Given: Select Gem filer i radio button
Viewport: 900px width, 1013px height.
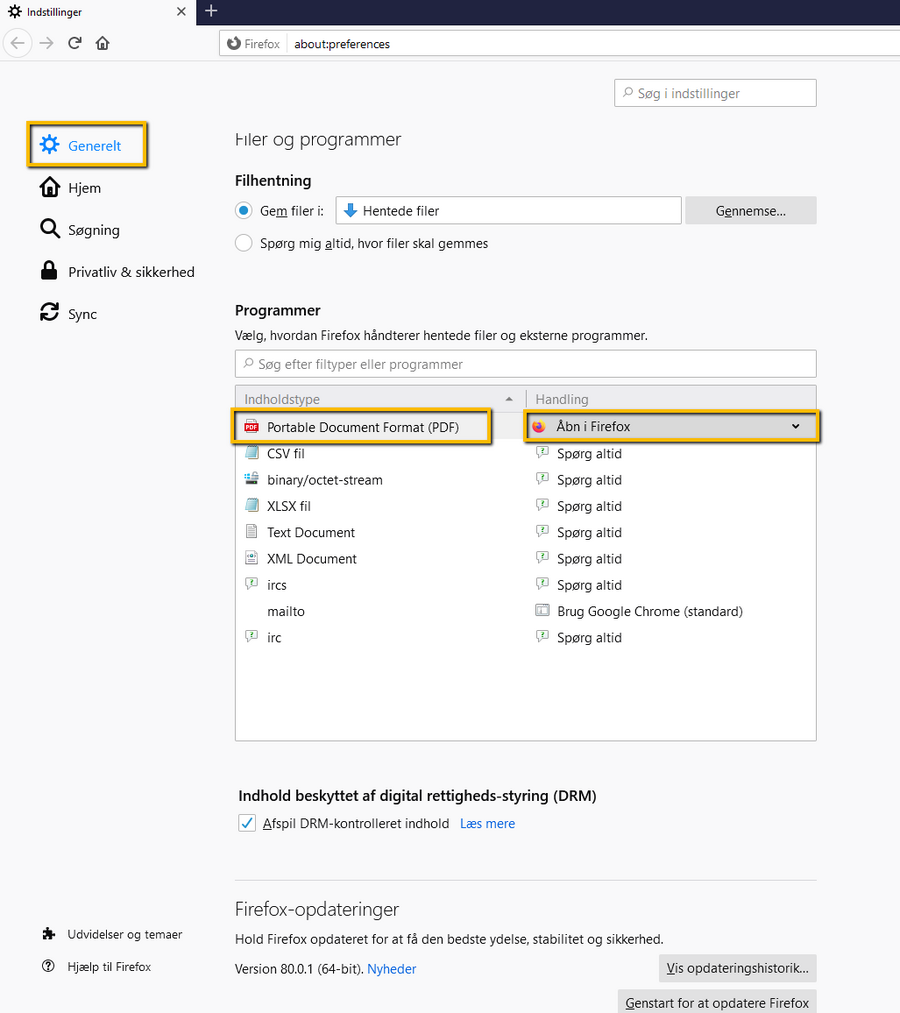Looking at the screenshot, I should (x=244, y=211).
